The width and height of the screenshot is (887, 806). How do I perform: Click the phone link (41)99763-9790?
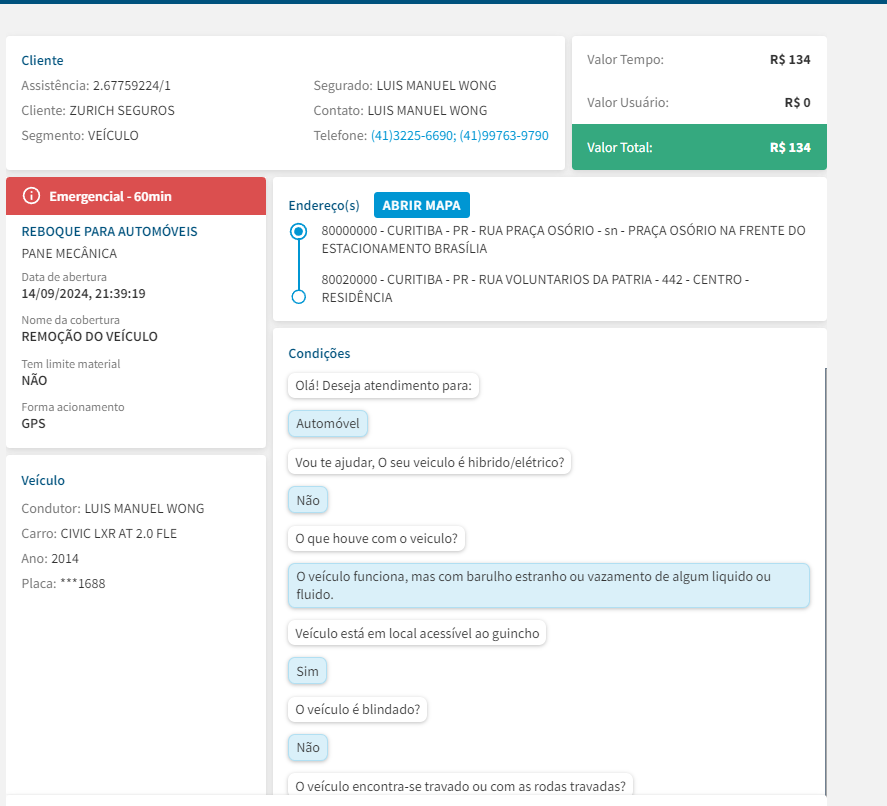[x=504, y=136]
